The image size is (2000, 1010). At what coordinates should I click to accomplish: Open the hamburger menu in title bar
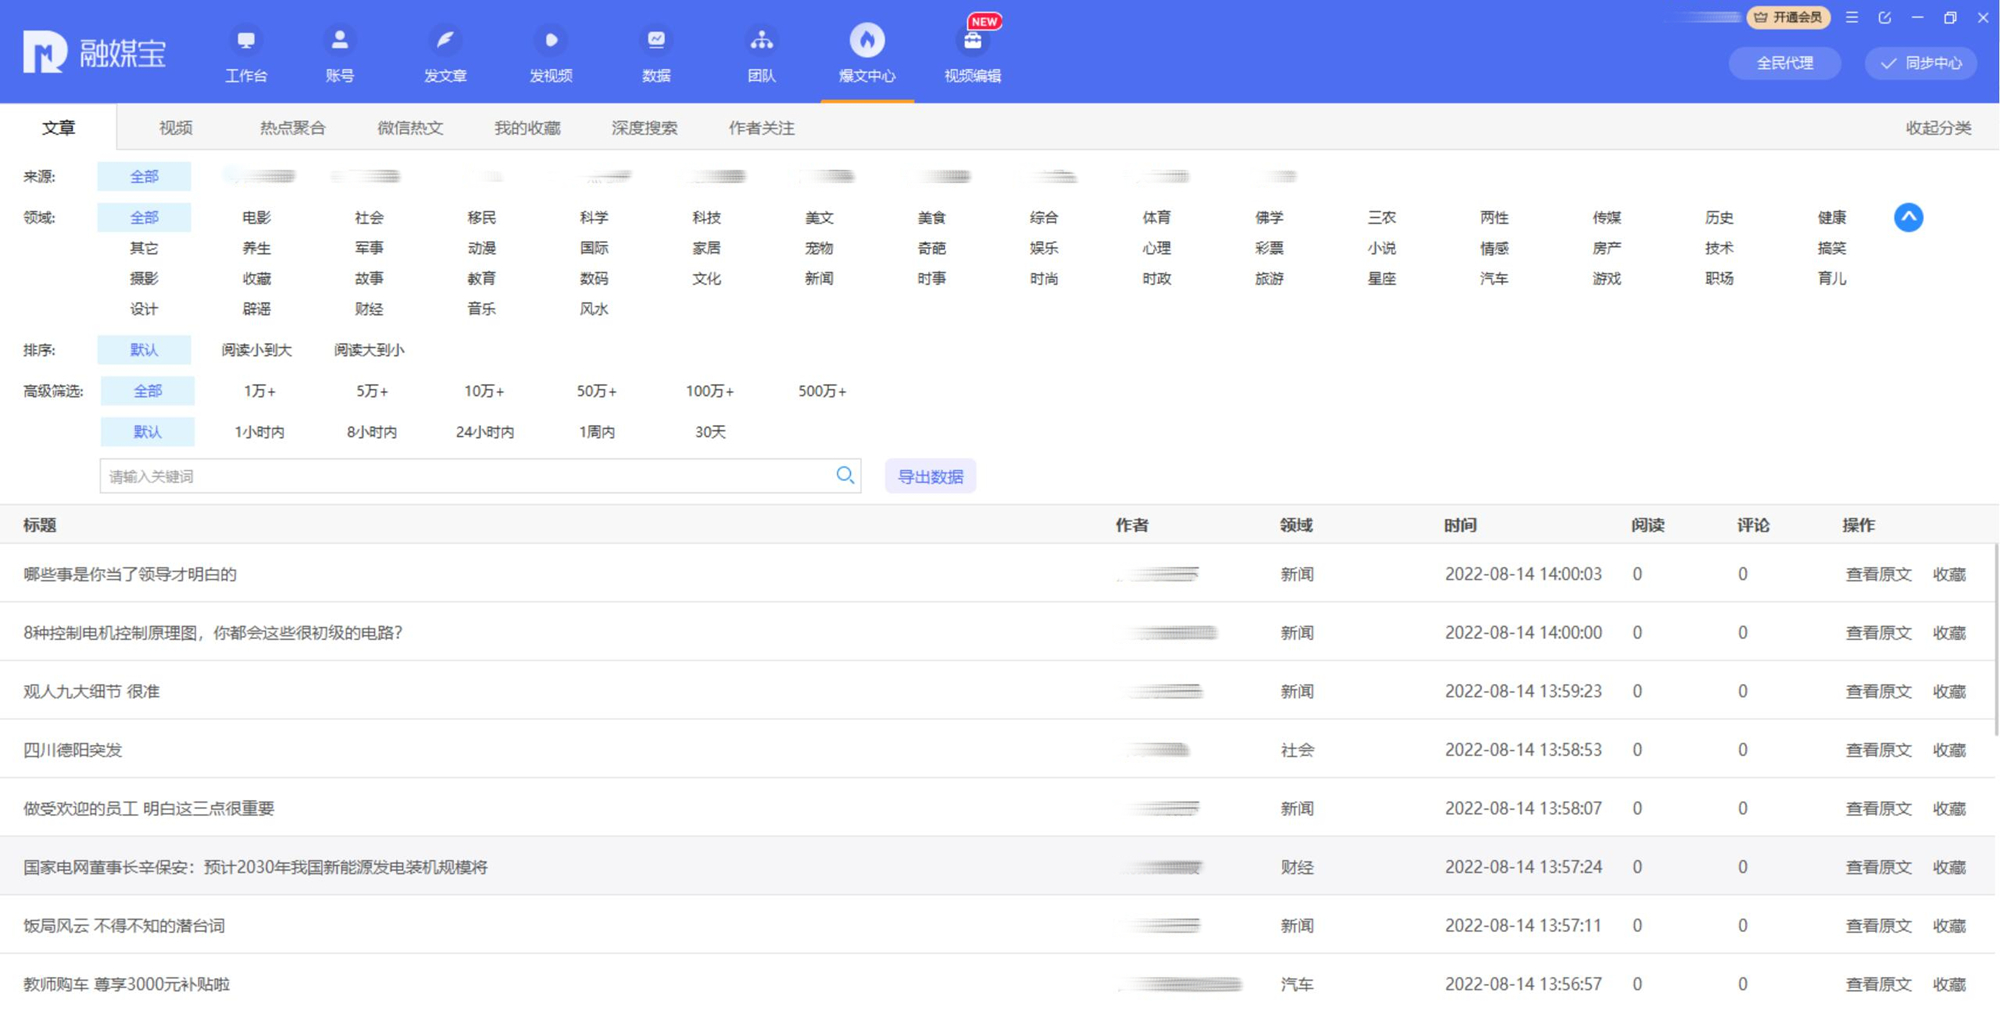coord(1852,18)
